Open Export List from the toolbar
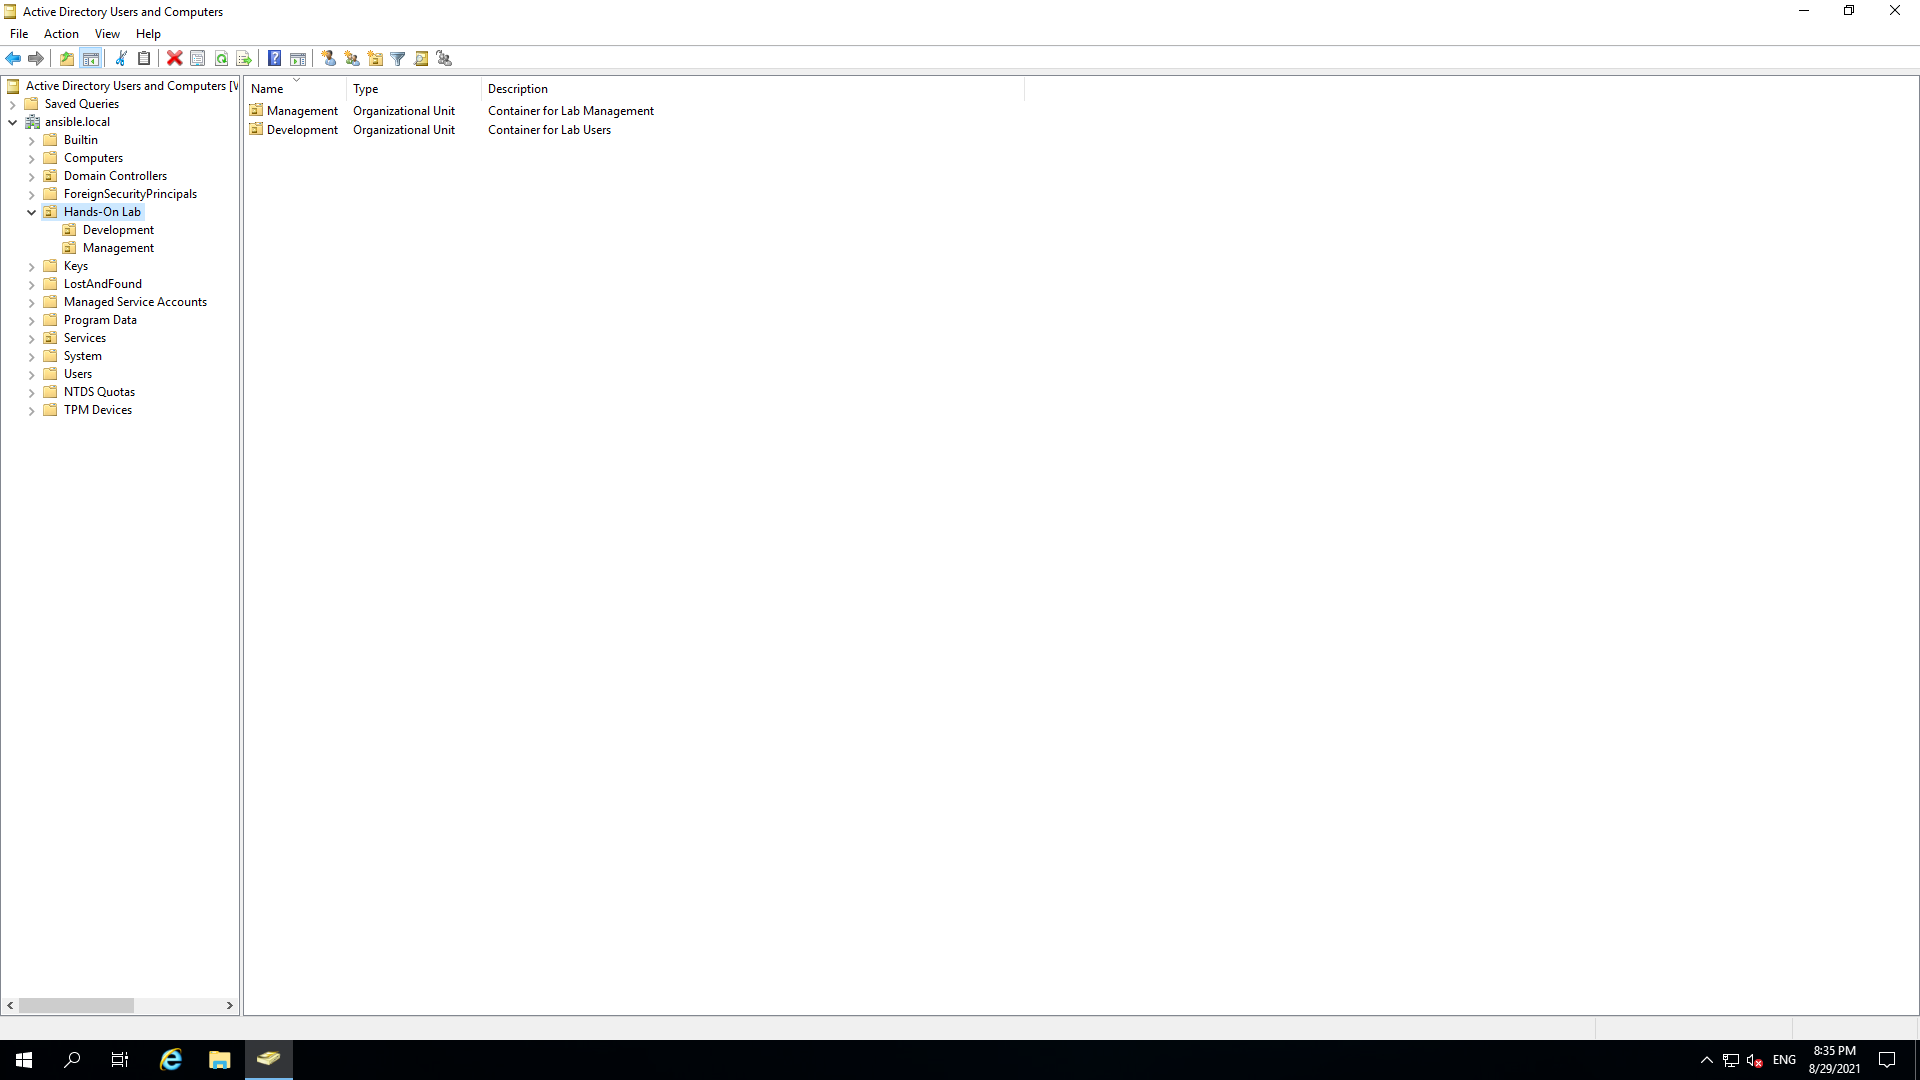 244,59
